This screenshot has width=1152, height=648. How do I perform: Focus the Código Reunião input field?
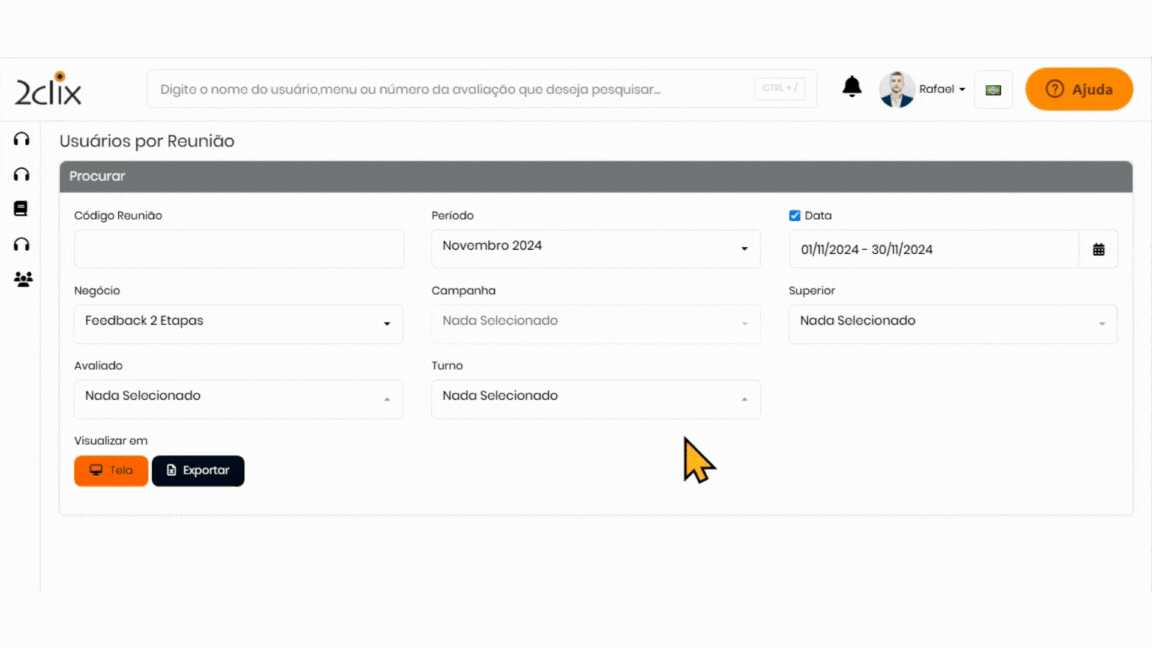[239, 249]
